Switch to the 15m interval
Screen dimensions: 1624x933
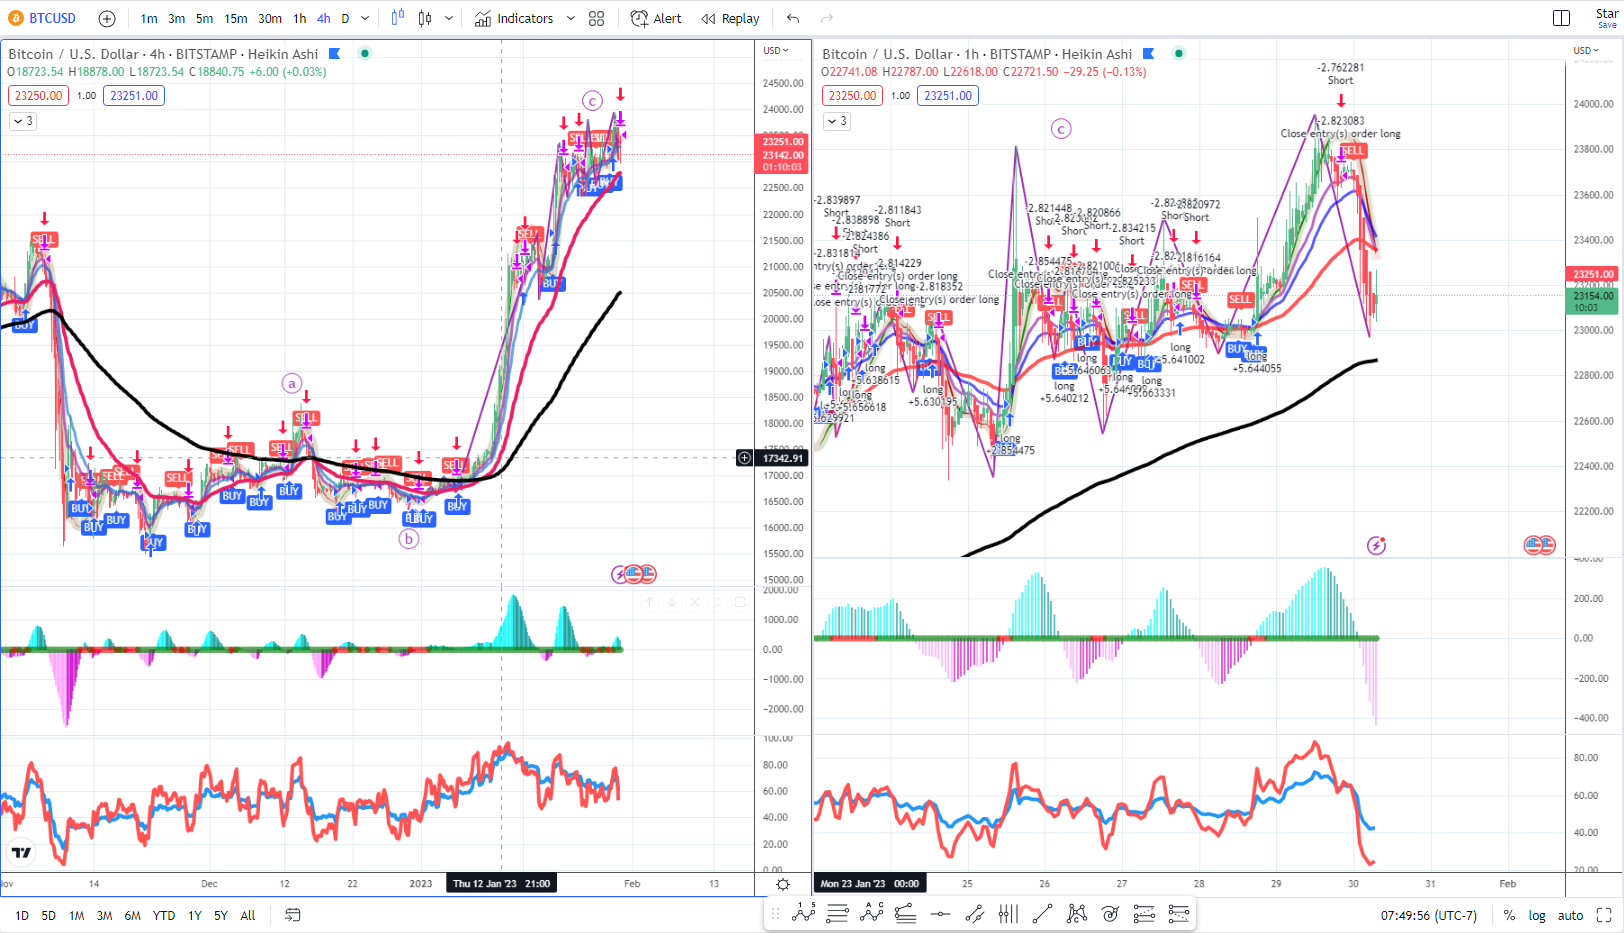(x=236, y=18)
